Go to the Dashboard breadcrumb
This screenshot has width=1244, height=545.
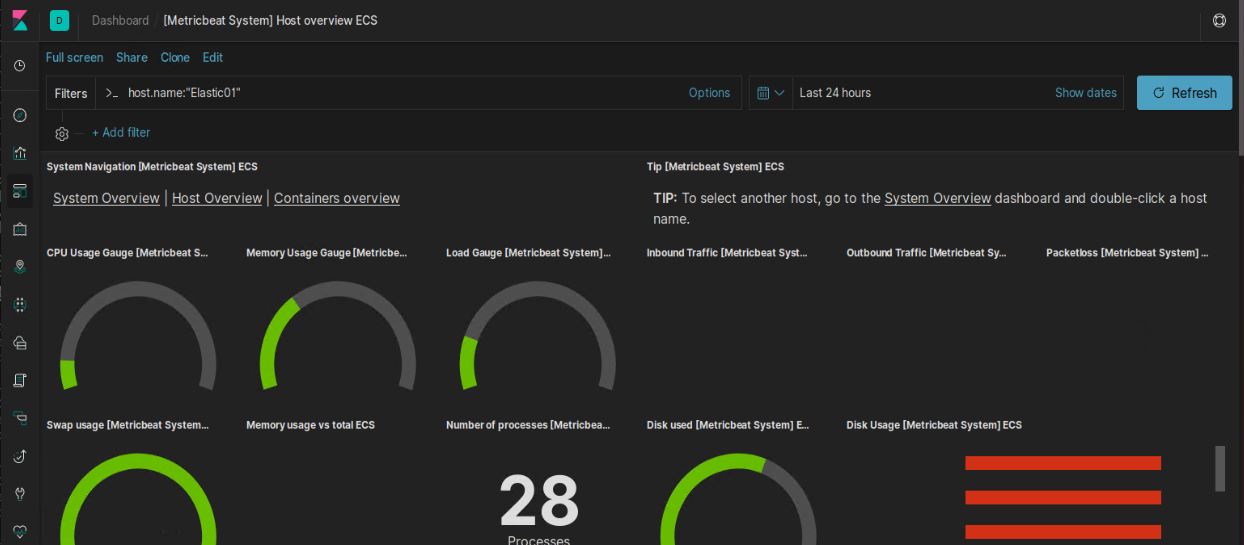(x=120, y=20)
